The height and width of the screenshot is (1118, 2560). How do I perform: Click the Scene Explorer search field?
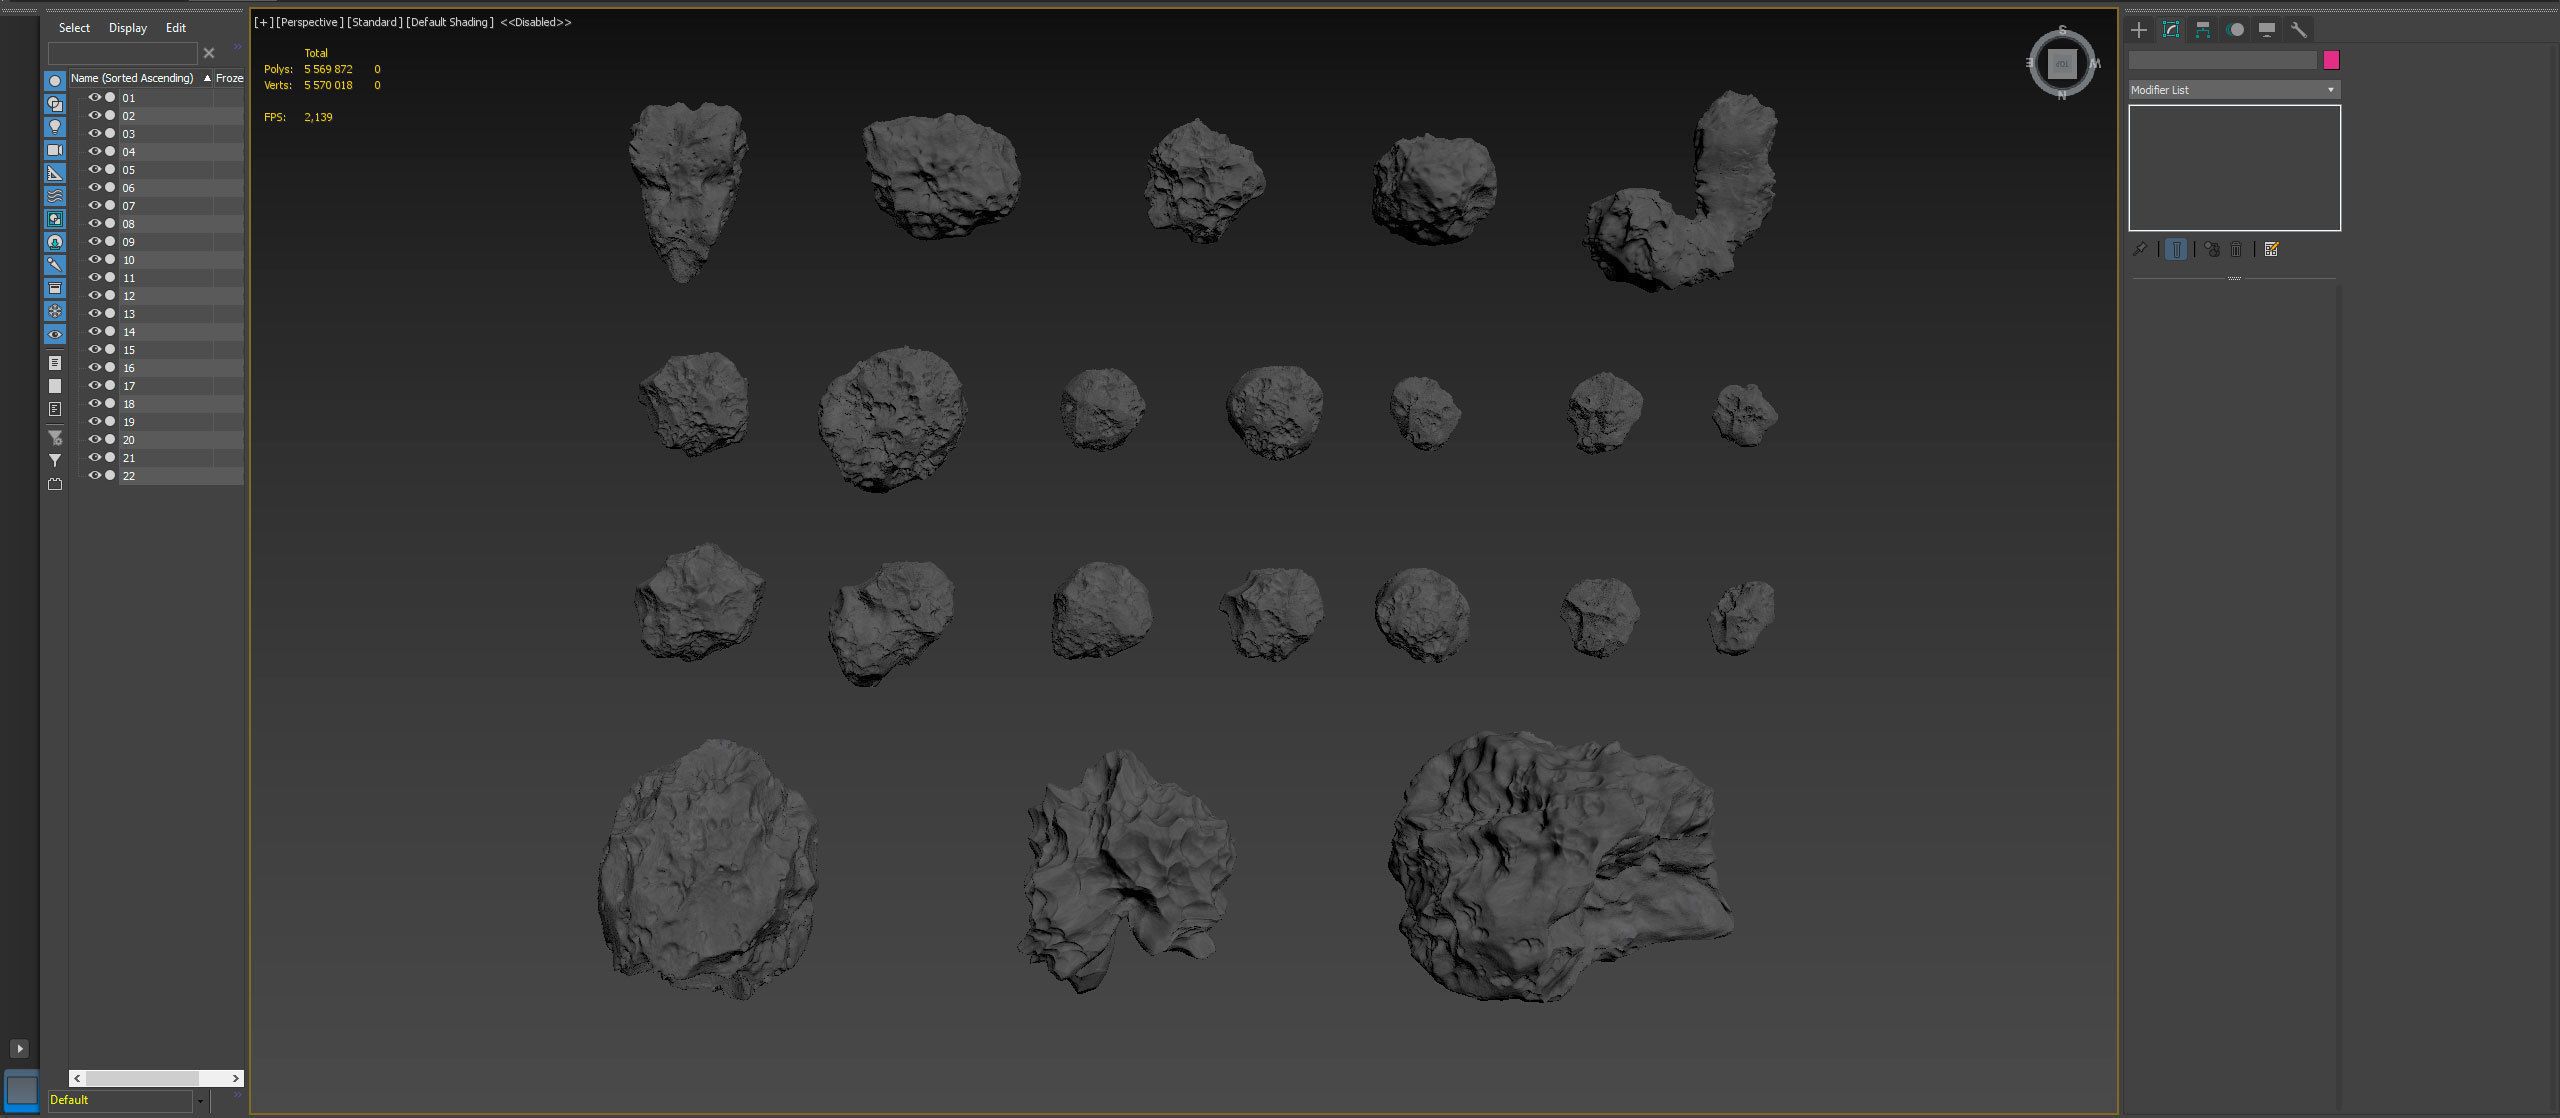[123, 53]
